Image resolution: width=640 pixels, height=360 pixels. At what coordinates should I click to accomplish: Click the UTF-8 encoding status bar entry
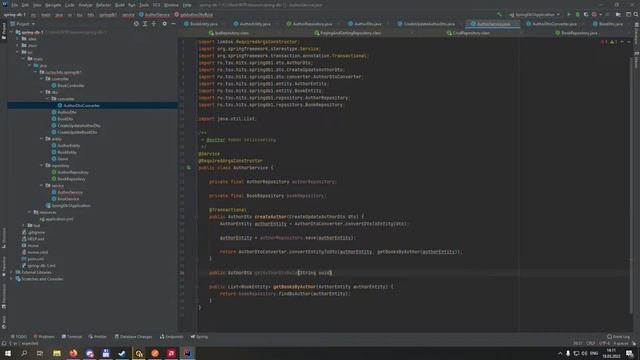point(604,343)
